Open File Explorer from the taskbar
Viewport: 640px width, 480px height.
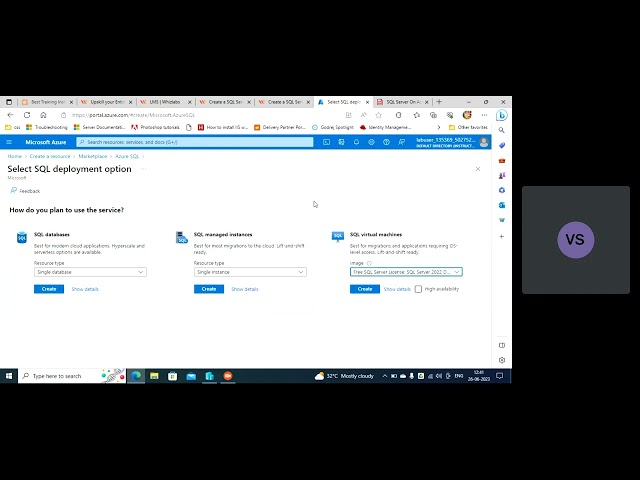click(x=154, y=376)
